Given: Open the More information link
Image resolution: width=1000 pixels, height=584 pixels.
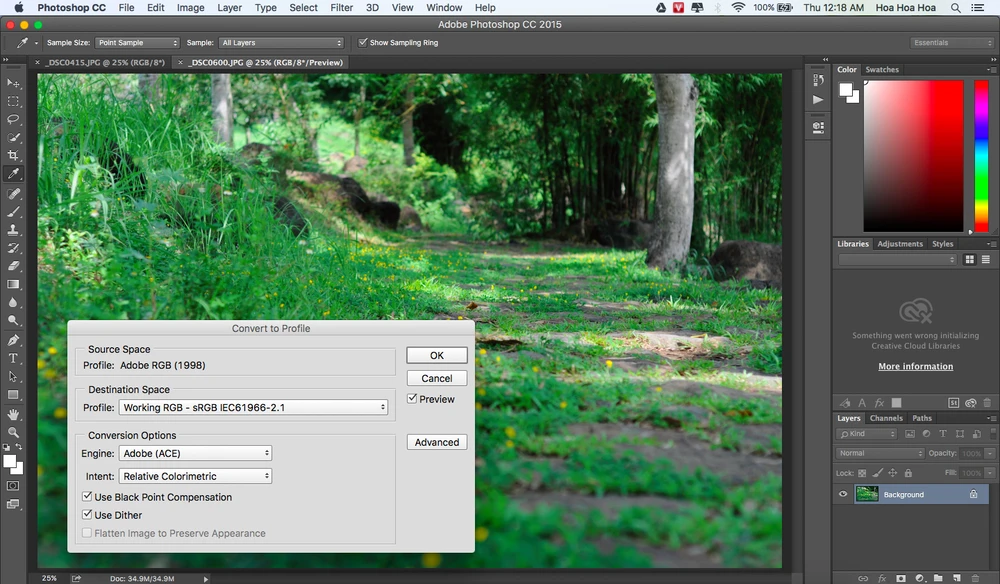Looking at the screenshot, I should pyautogui.click(x=915, y=367).
